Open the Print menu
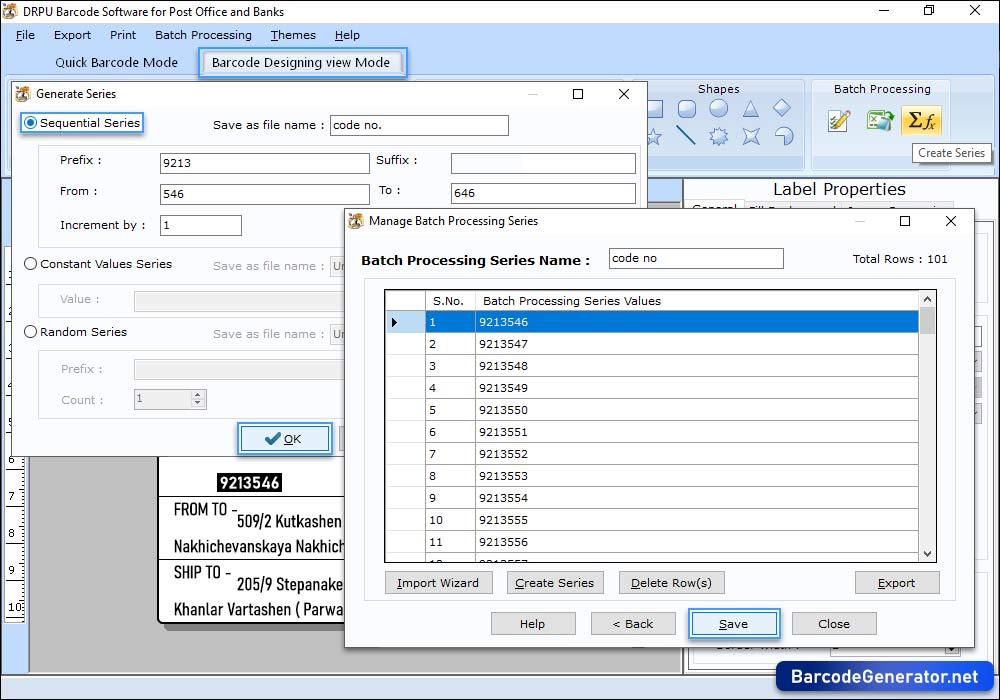 [x=122, y=35]
